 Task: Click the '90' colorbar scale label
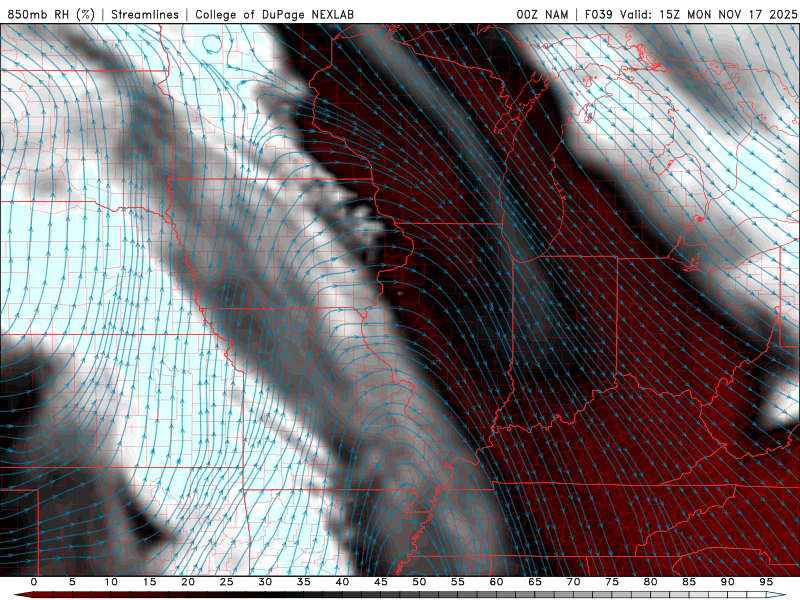[x=727, y=582]
